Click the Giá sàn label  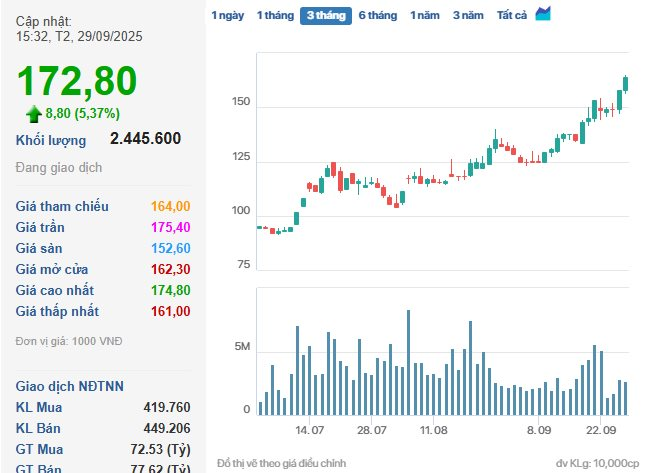pos(39,248)
